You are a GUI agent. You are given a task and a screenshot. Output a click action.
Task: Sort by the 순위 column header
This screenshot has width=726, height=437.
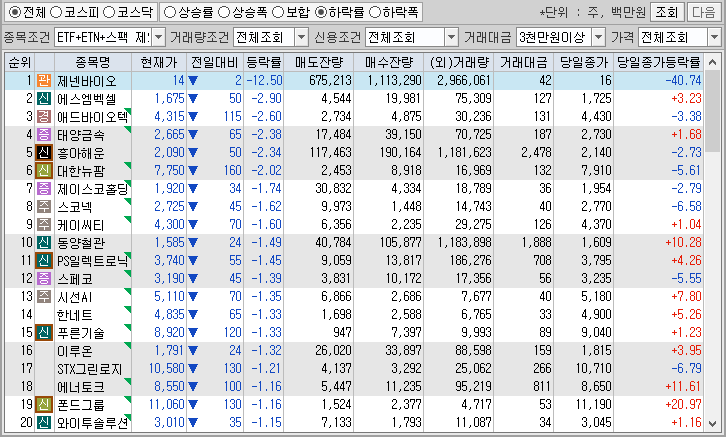[x=19, y=62]
